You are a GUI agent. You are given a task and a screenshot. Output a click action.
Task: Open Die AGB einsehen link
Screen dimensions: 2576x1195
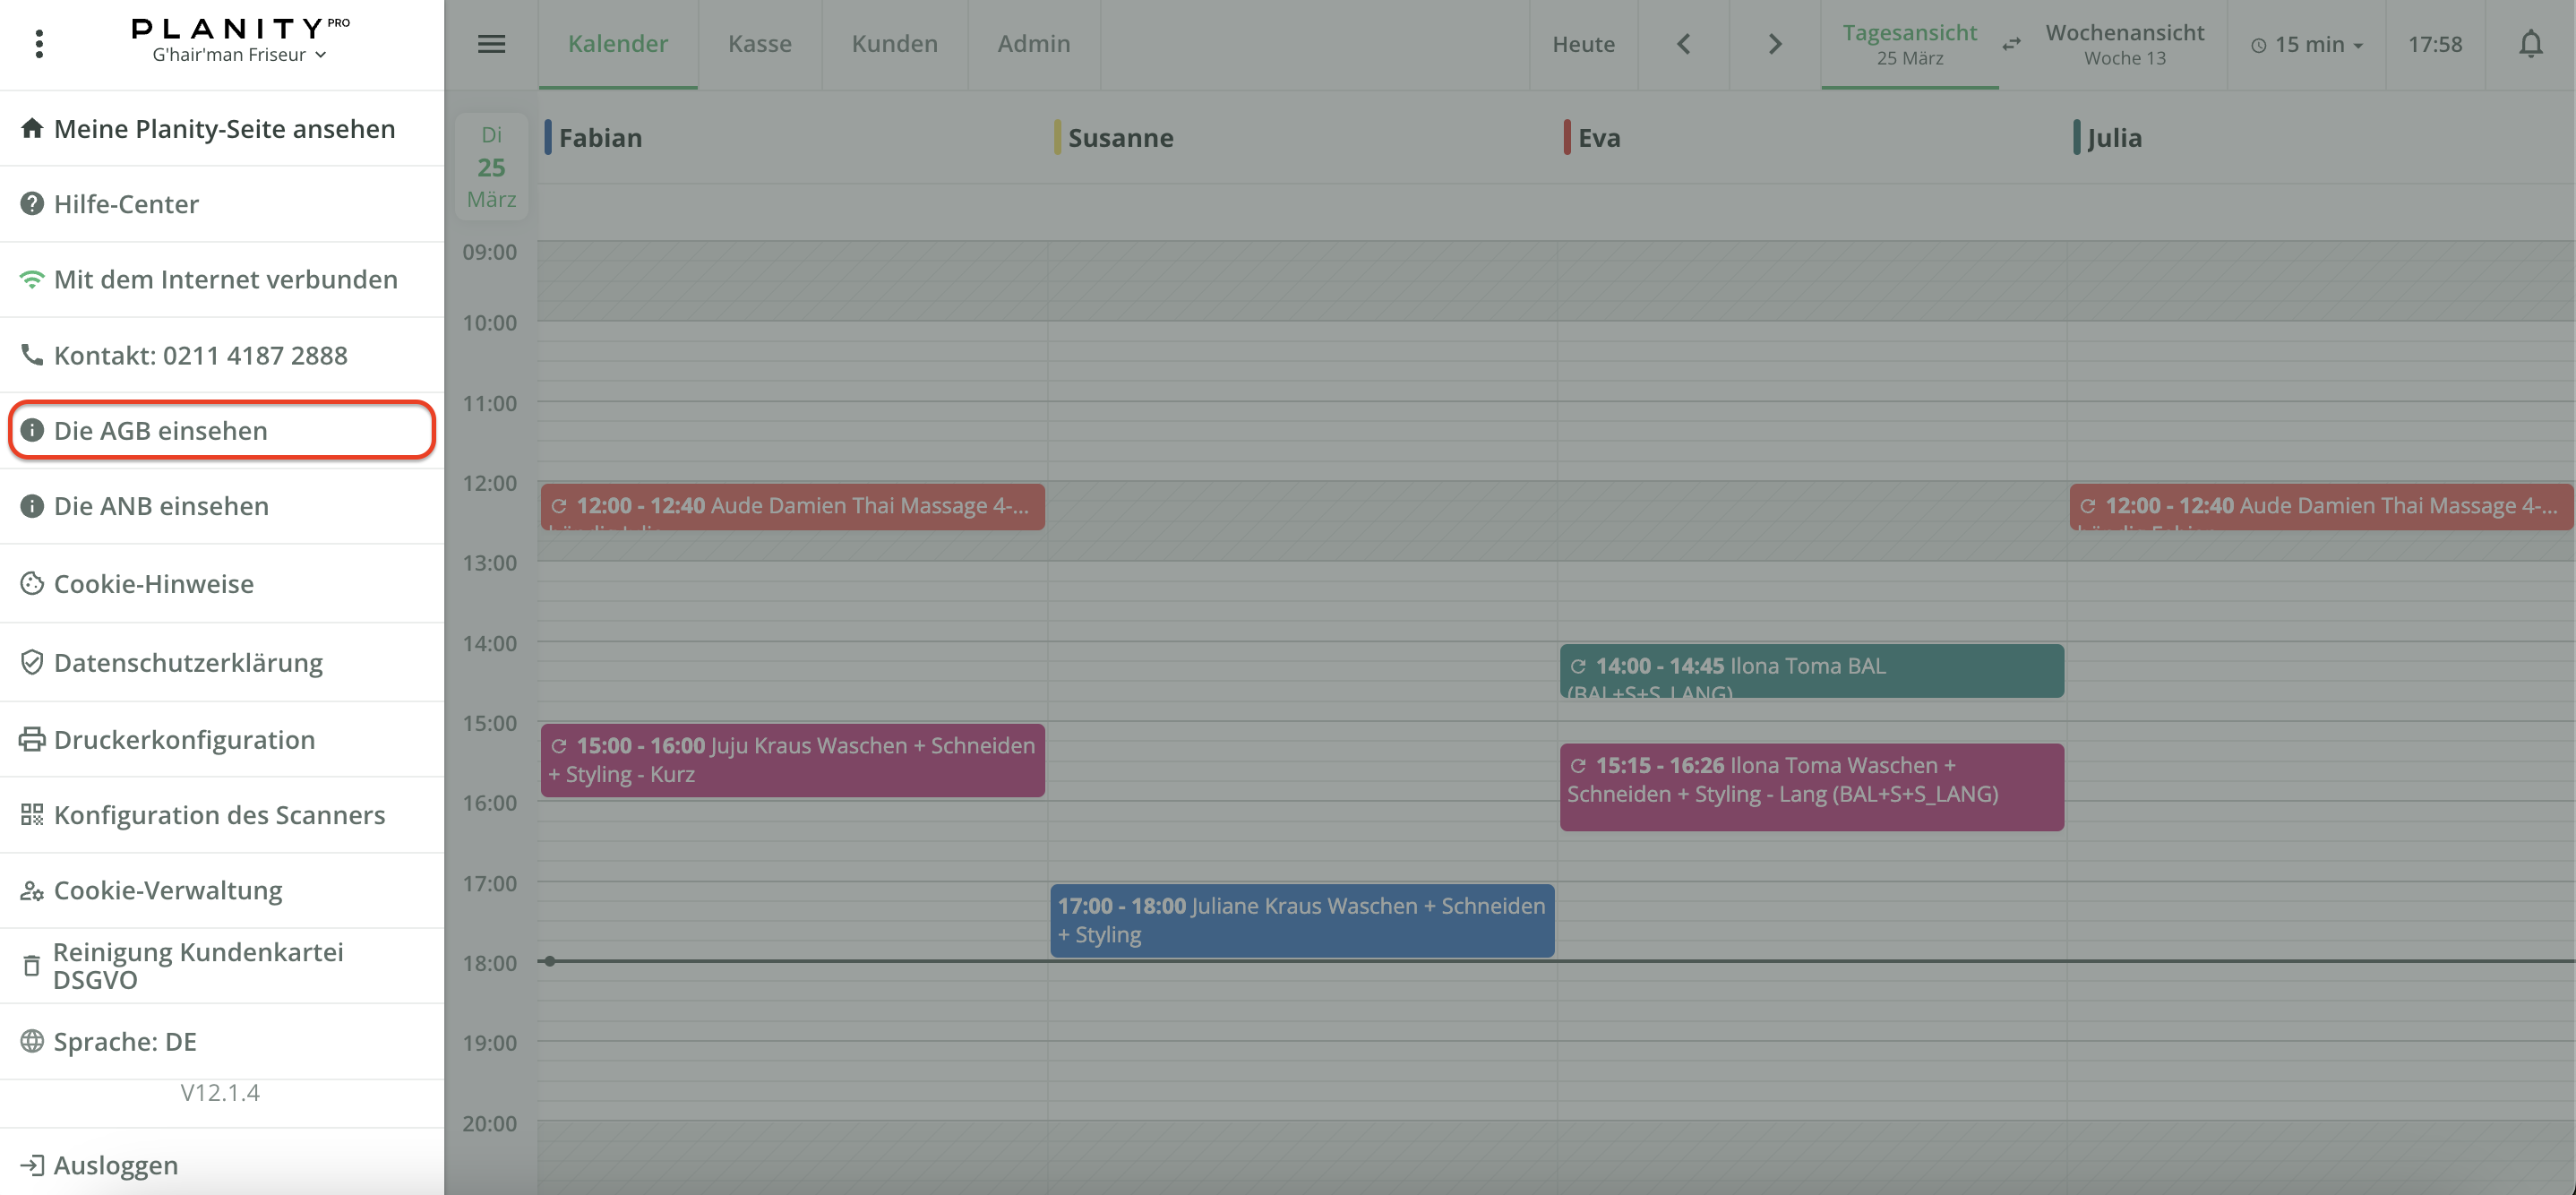(x=160, y=430)
